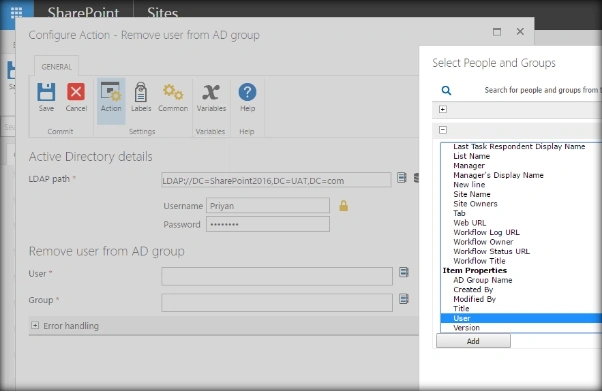
Task: Click the insert reference icon beside User field
Action: pos(404,272)
